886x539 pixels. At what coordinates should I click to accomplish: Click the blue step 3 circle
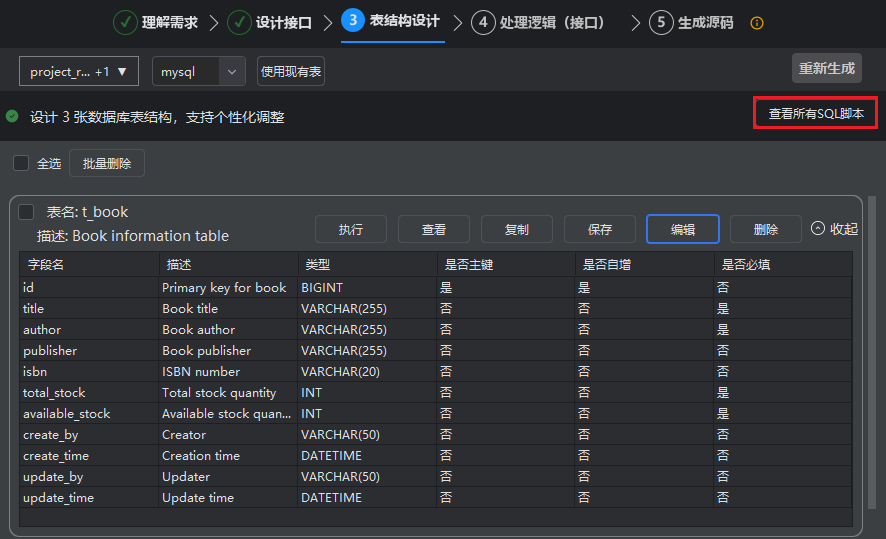353,21
